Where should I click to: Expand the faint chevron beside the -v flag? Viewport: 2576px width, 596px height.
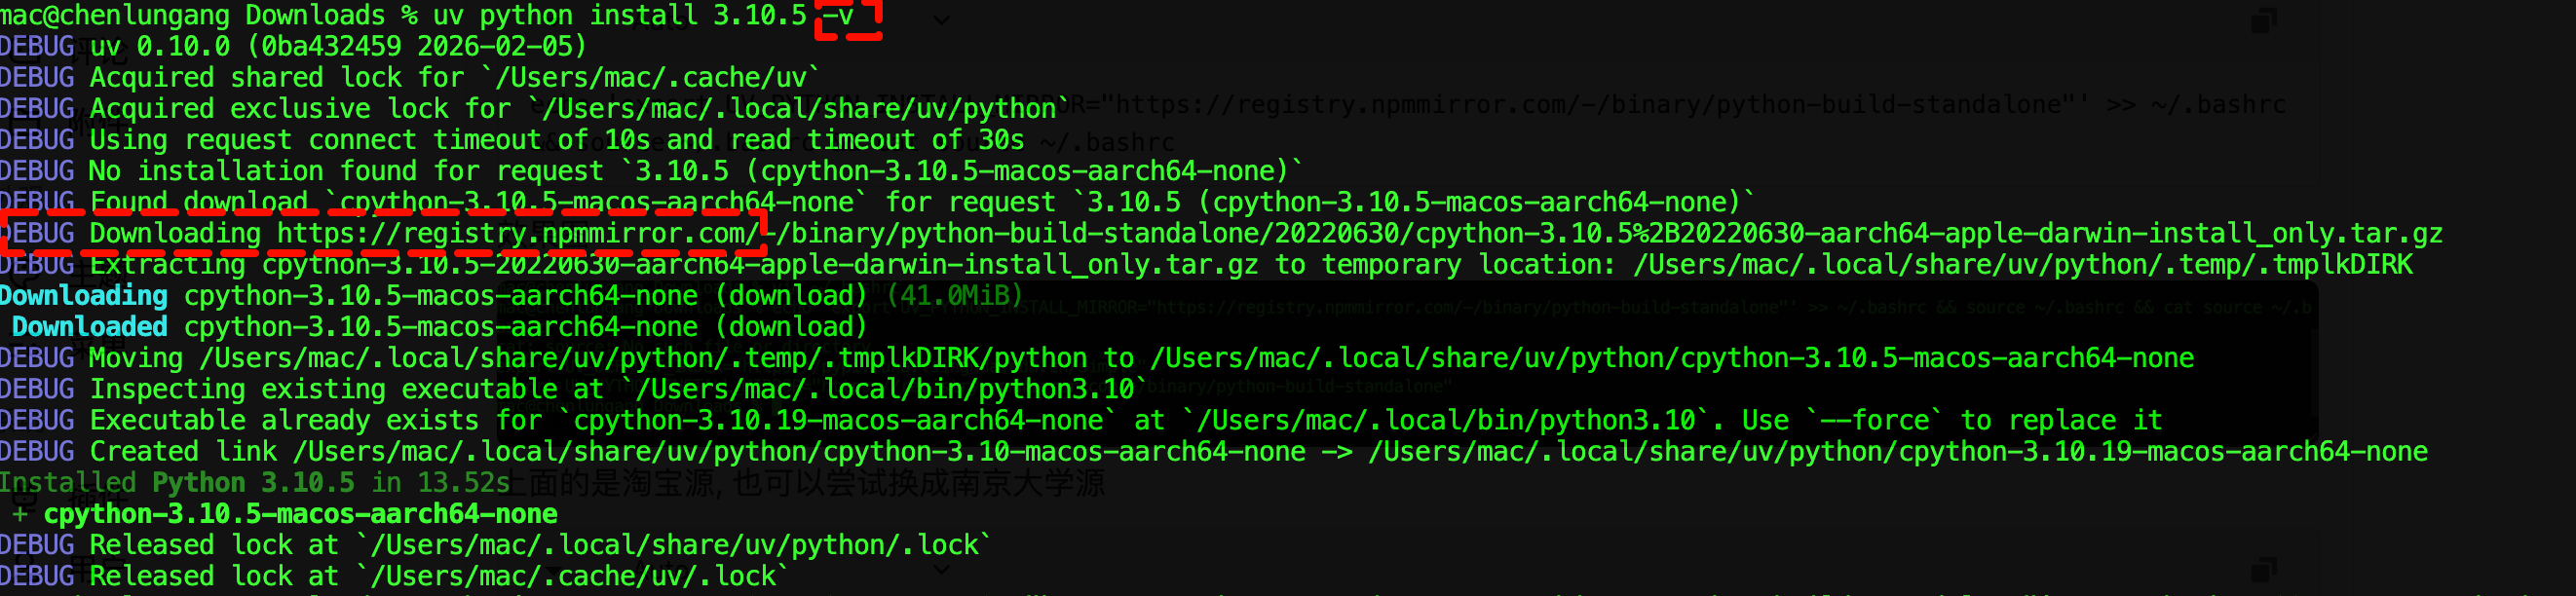941,20
